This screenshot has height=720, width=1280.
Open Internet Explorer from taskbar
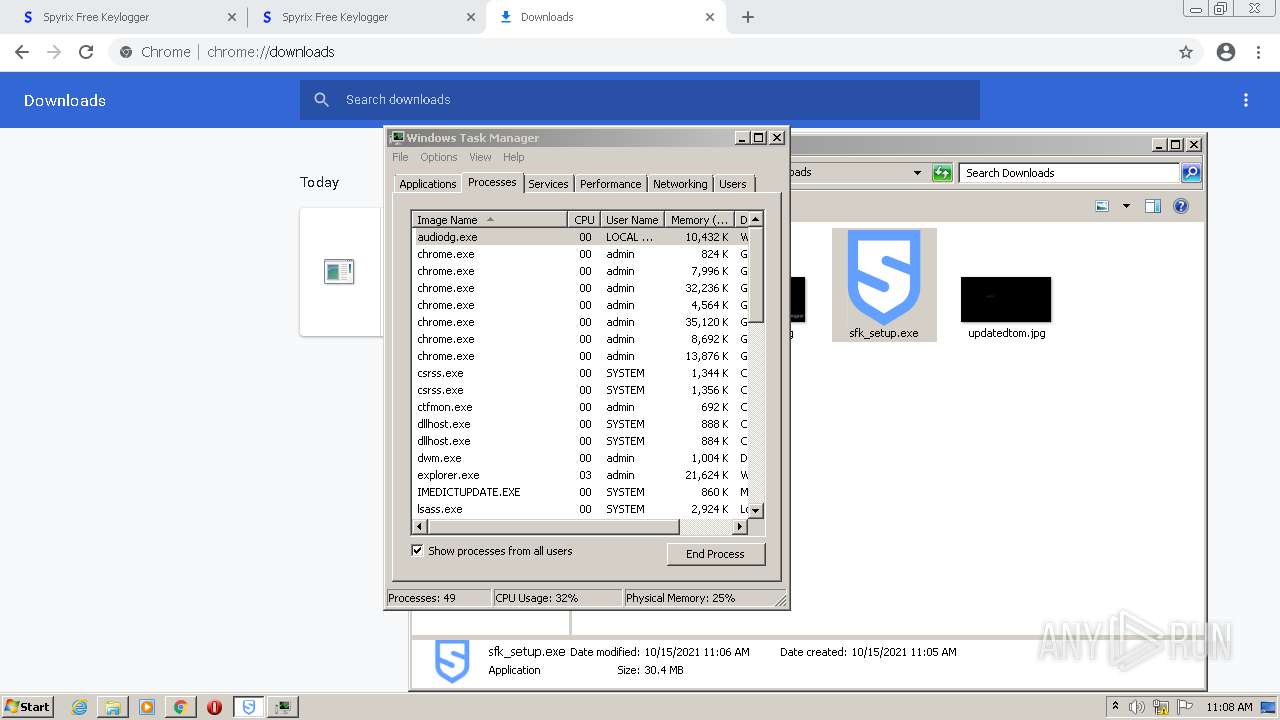tap(79, 707)
